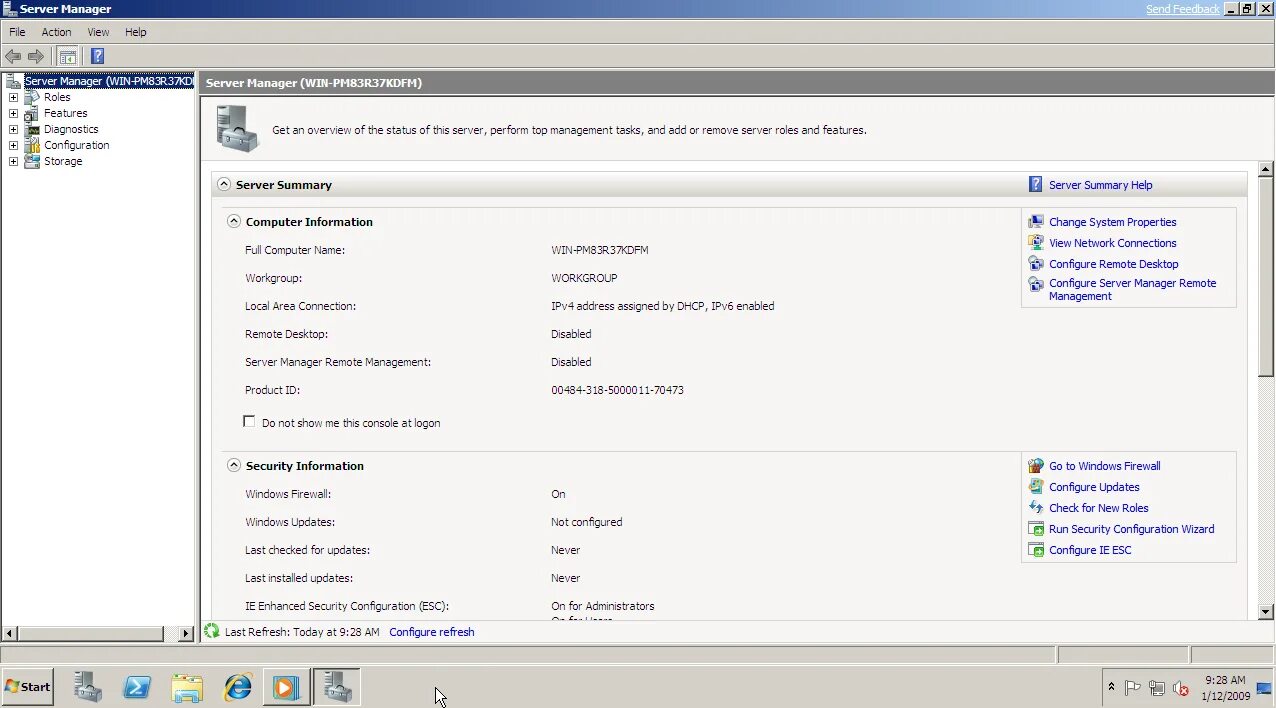Collapse the Server Summary section
The width and height of the screenshot is (1276, 708).
click(224, 184)
